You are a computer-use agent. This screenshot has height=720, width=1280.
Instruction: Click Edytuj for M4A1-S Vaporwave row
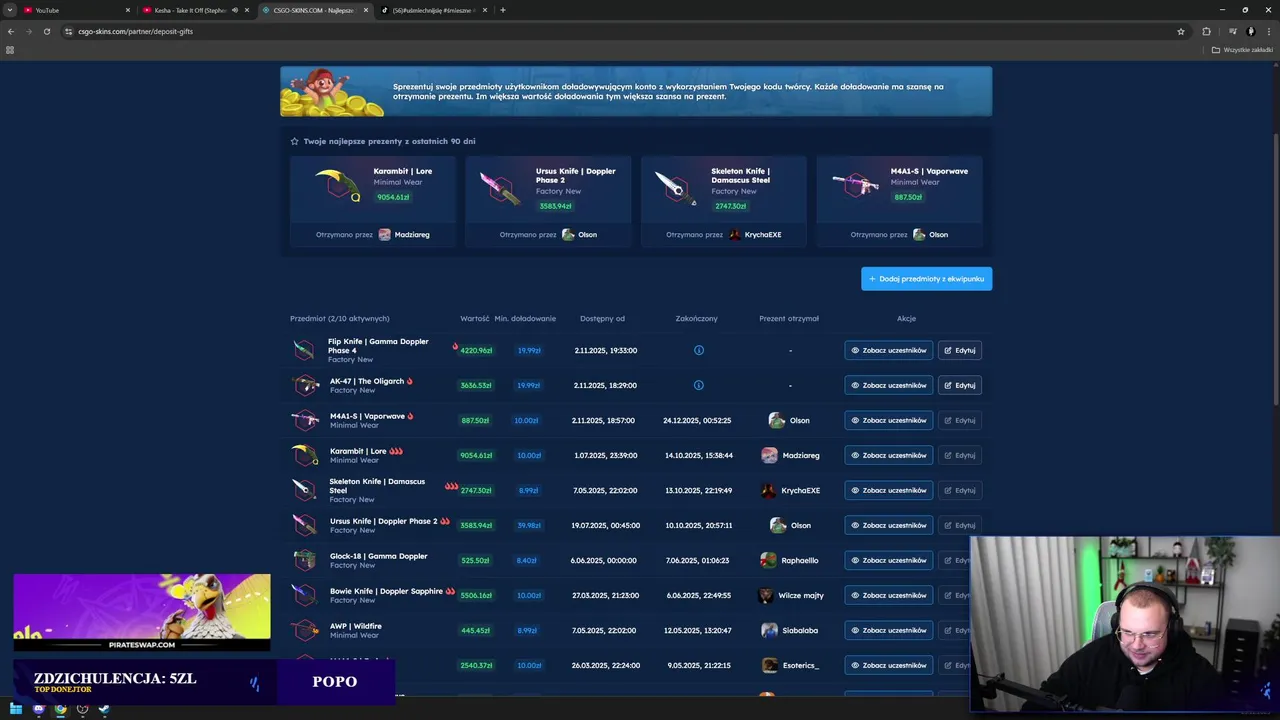[960, 420]
